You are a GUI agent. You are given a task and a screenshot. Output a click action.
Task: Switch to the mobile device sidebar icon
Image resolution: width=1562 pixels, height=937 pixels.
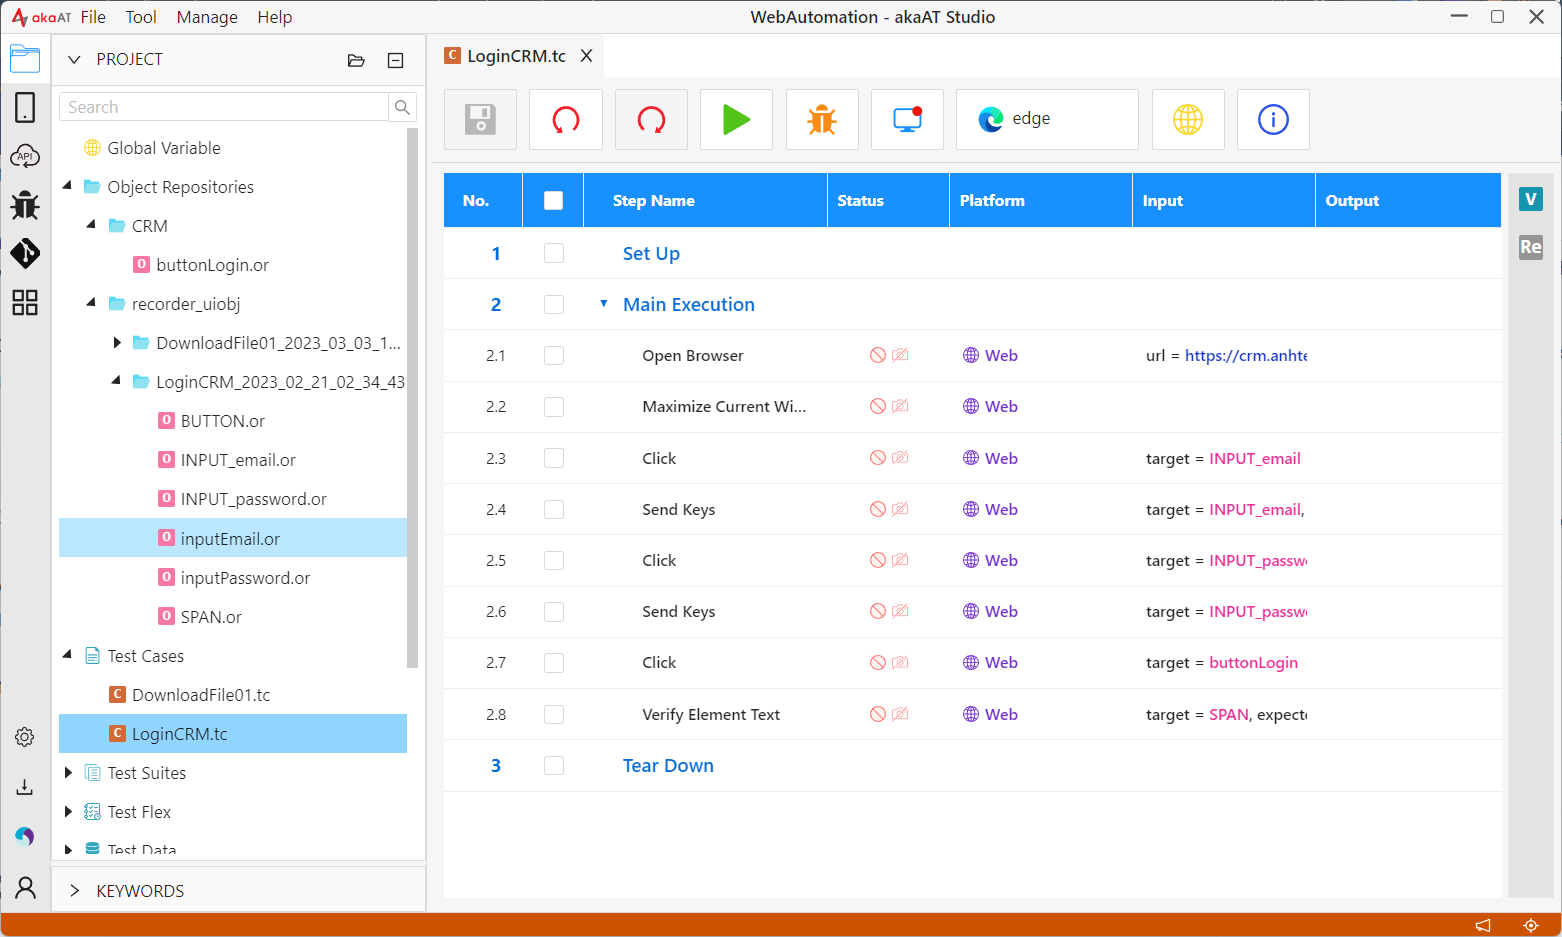pyautogui.click(x=25, y=107)
